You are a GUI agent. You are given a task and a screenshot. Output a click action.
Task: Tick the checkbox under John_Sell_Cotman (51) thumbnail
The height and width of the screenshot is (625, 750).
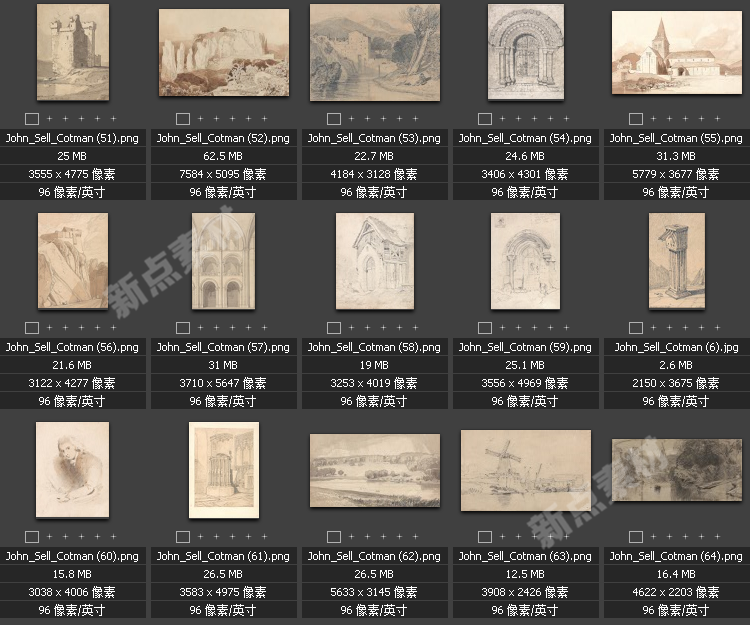(x=32, y=119)
